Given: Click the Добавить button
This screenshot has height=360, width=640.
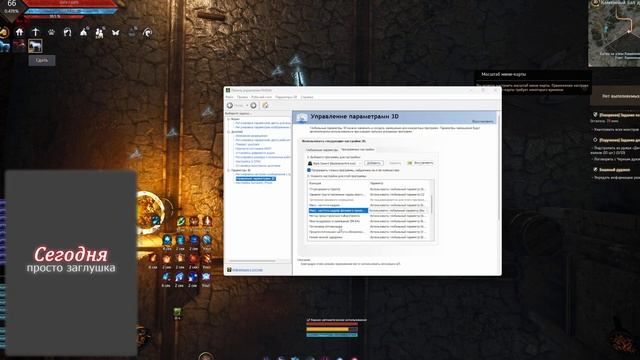Looking at the screenshot, I should 373,163.
